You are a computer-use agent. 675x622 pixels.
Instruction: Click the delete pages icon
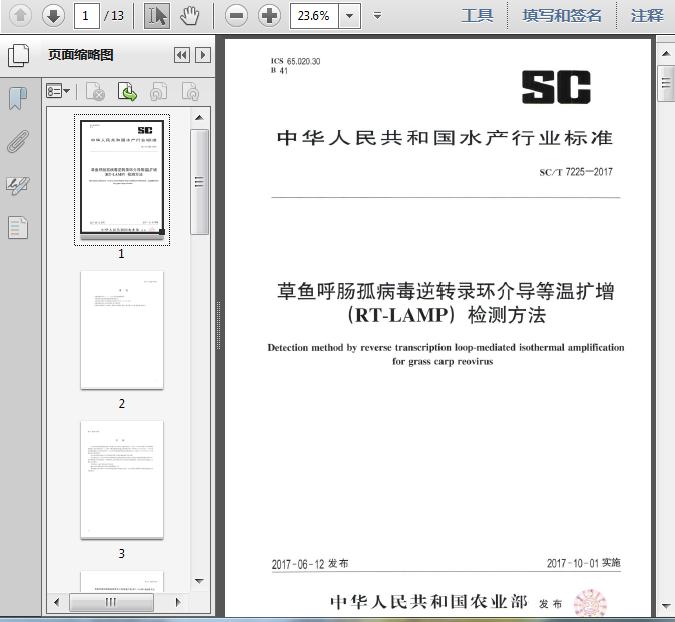pyautogui.click(x=96, y=91)
